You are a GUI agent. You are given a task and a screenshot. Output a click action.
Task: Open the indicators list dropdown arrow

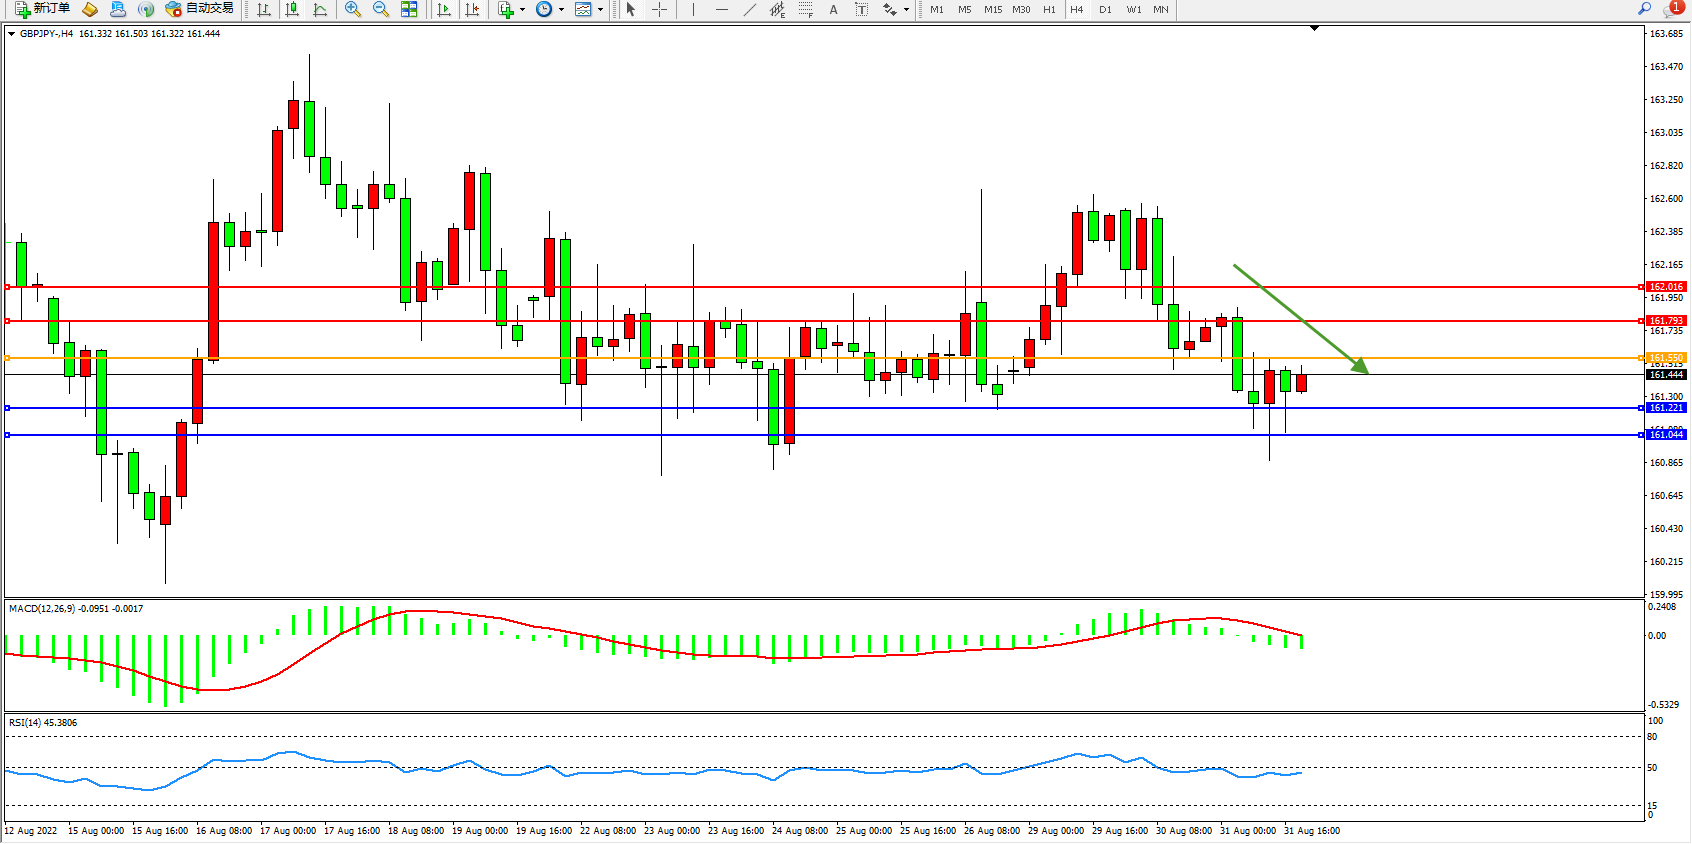(x=522, y=10)
